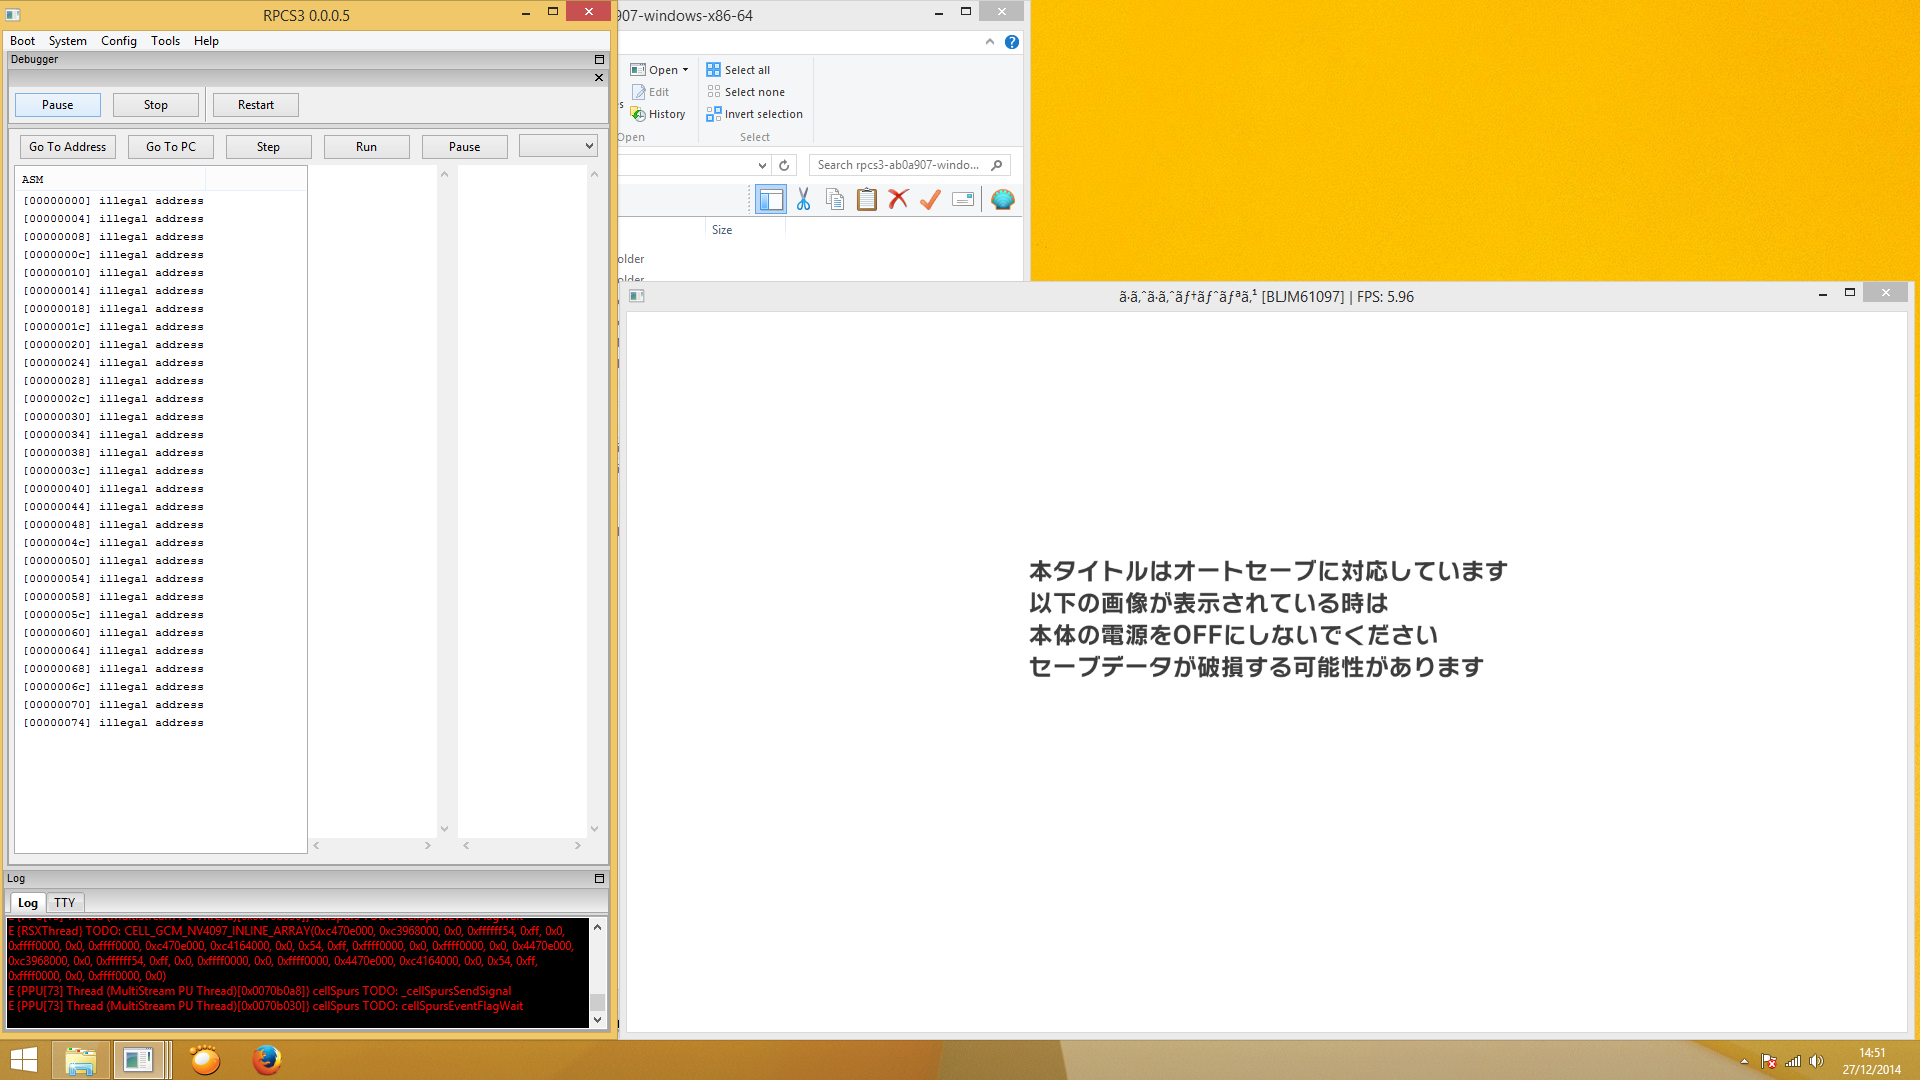This screenshot has height=1080, width=1920.
Task: Open the Config menu in RPCS3
Action: (x=118, y=41)
